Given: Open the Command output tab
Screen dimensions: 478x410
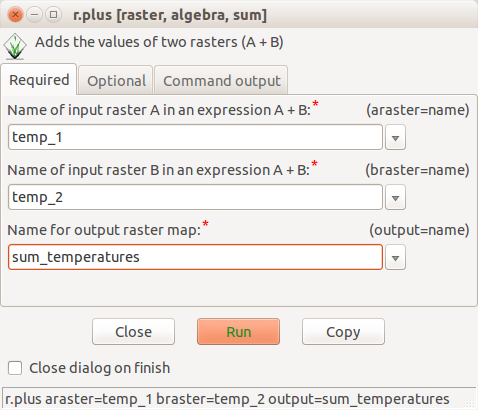Looking at the screenshot, I should (x=222, y=80).
